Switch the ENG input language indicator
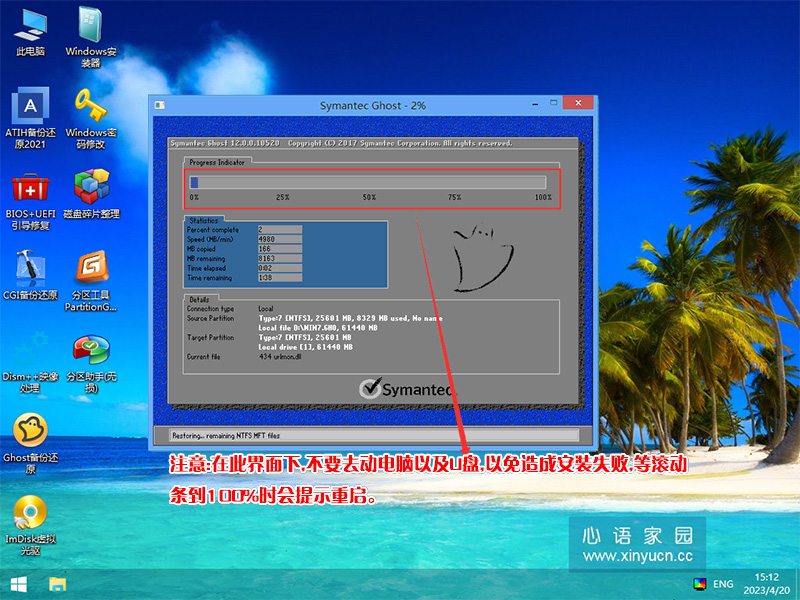The width and height of the screenshot is (800, 600). [723, 584]
